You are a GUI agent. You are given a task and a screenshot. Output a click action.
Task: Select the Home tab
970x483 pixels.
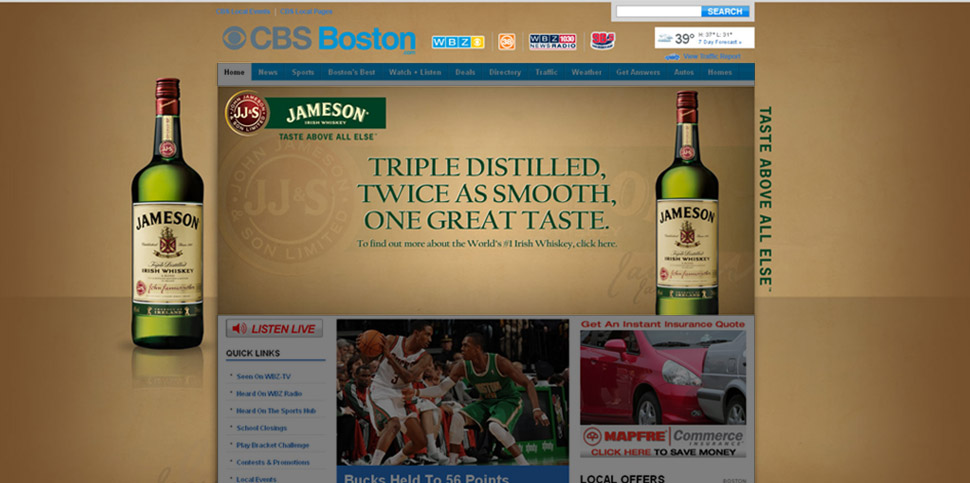click(x=234, y=72)
